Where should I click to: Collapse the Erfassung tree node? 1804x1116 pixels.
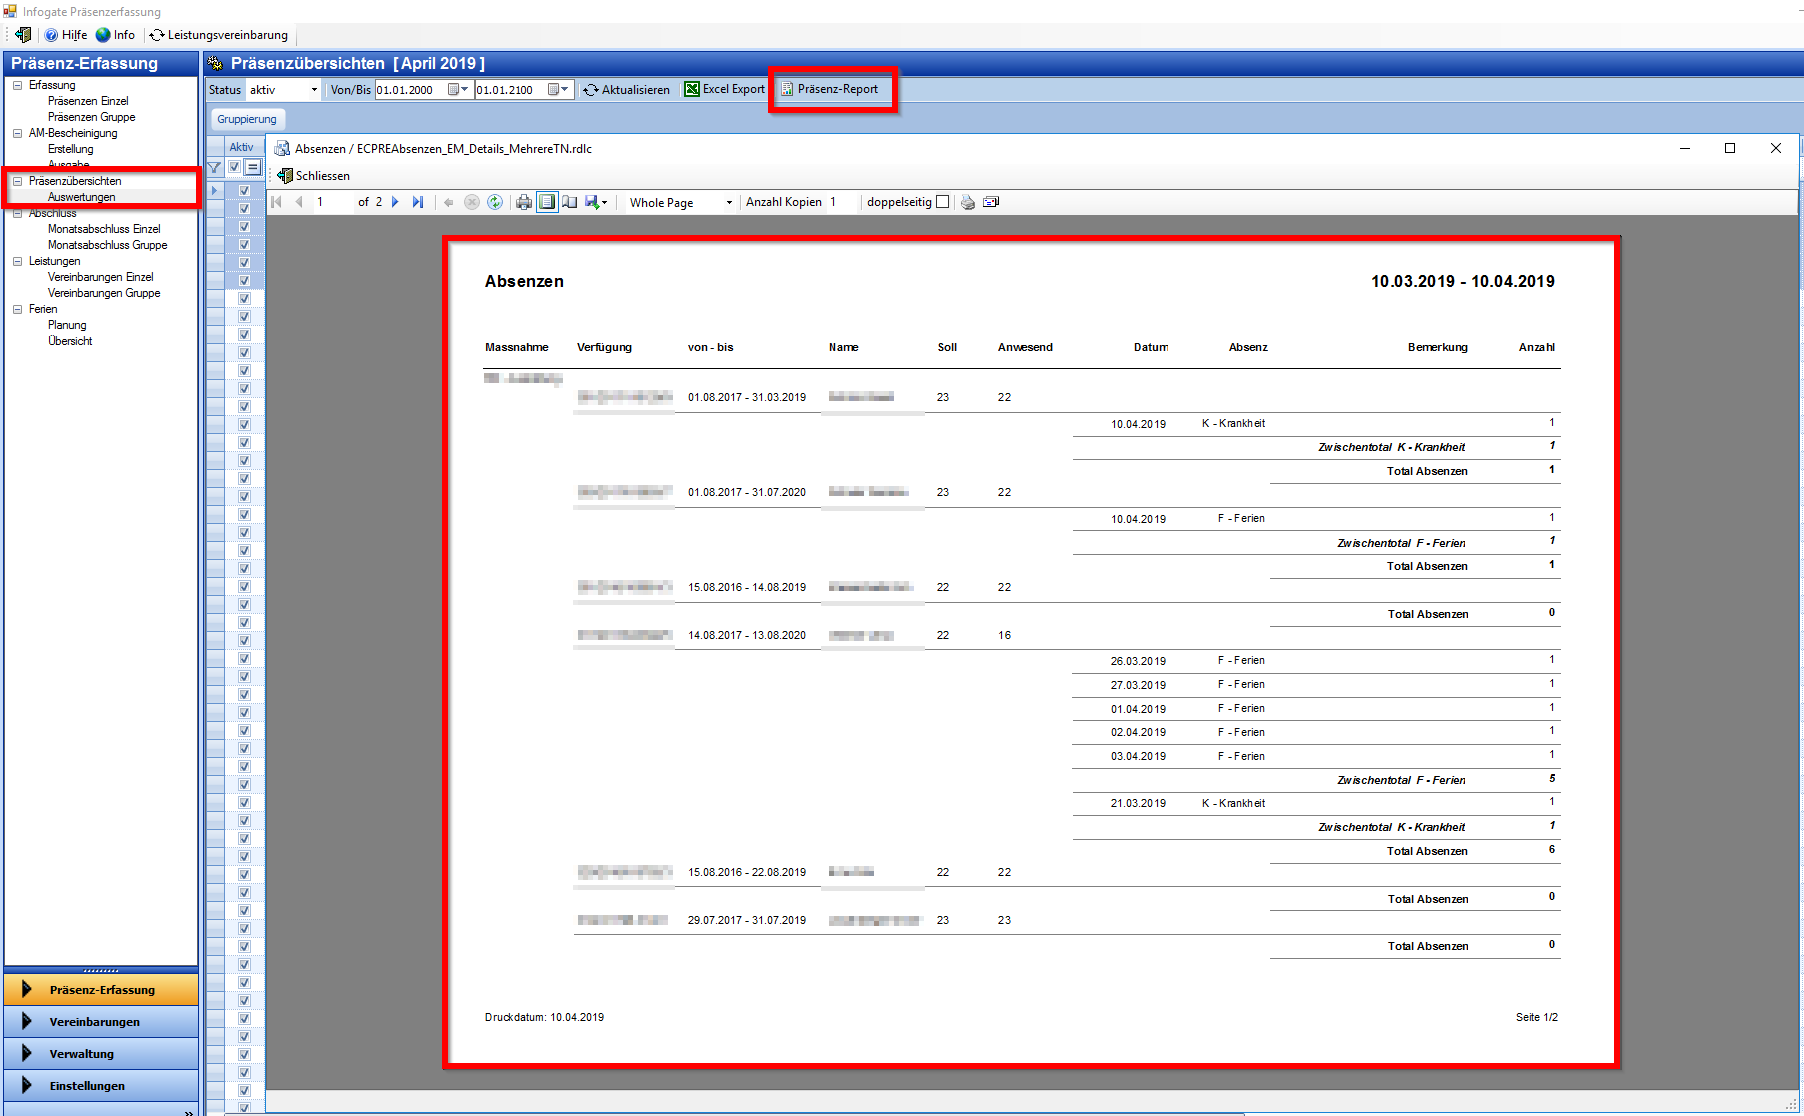(17, 85)
